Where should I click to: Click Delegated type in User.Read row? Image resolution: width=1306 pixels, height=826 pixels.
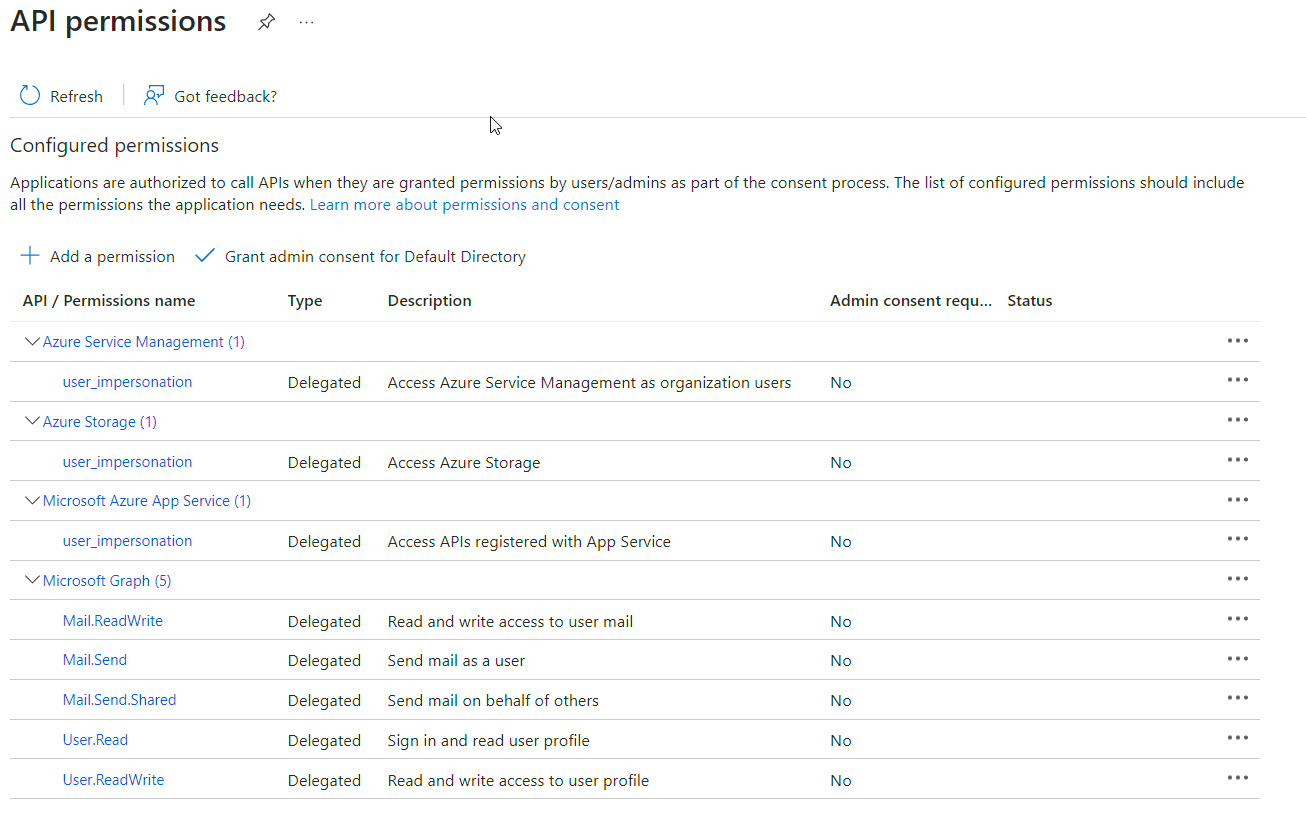(x=324, y=741)
